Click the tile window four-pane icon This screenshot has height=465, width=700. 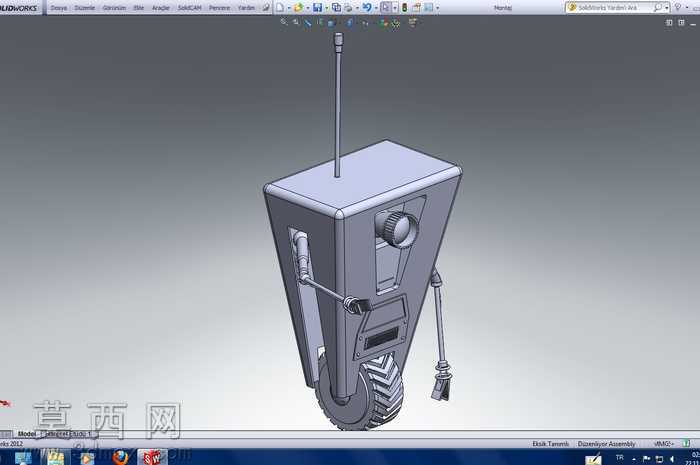pos(681,22)
